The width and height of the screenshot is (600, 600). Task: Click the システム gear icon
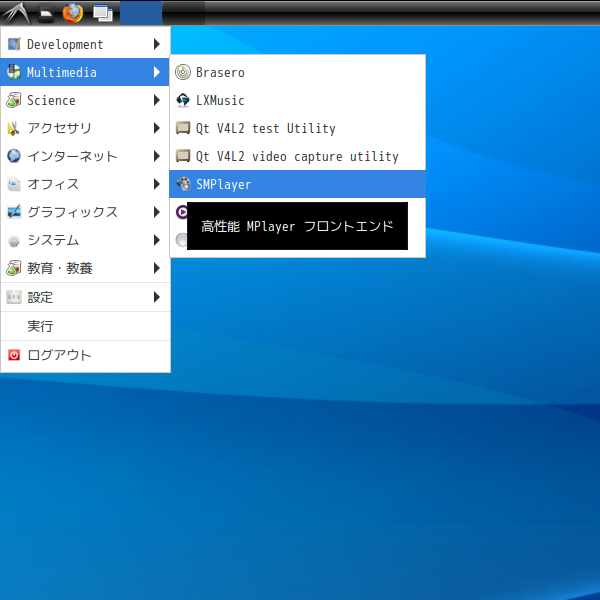[14, 241]
